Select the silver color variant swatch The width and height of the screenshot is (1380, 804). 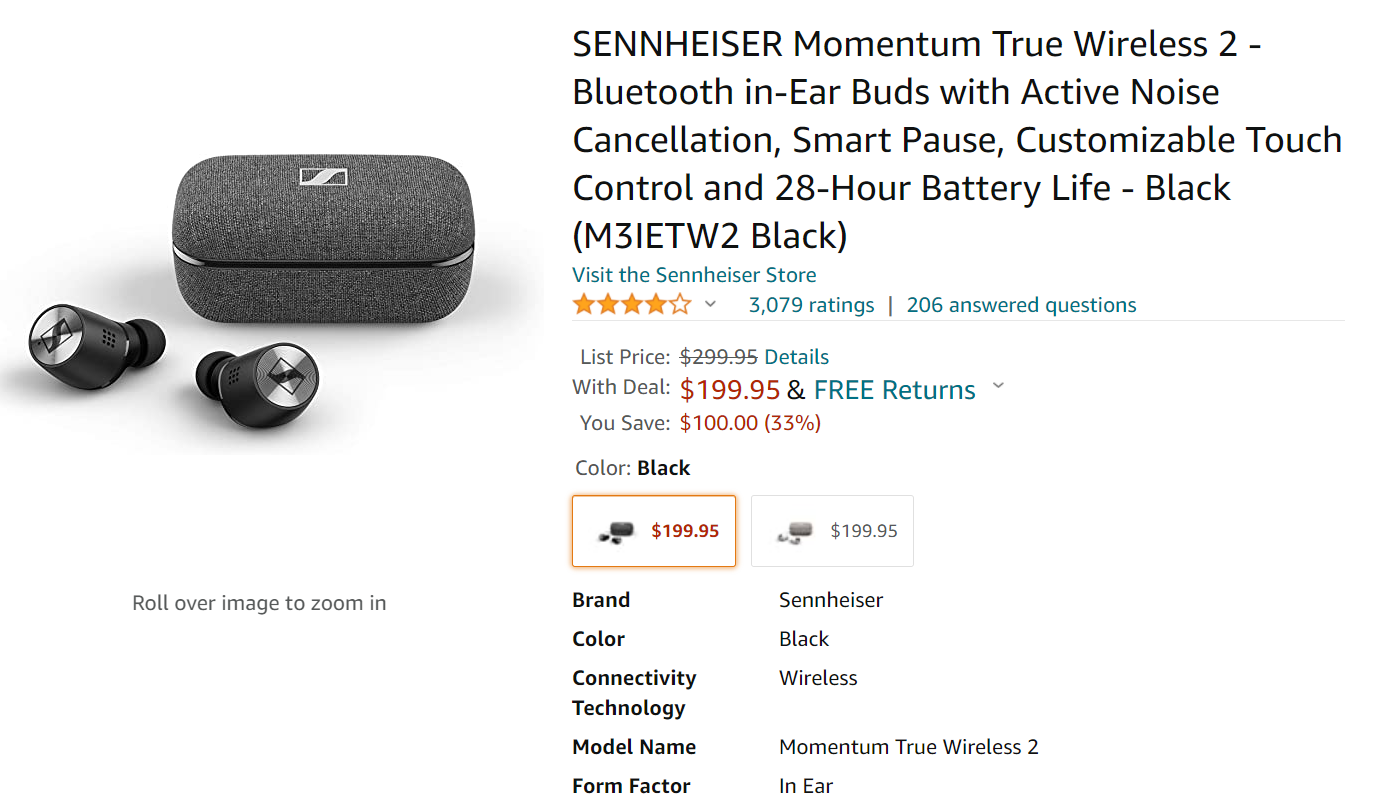pos(832,530)
